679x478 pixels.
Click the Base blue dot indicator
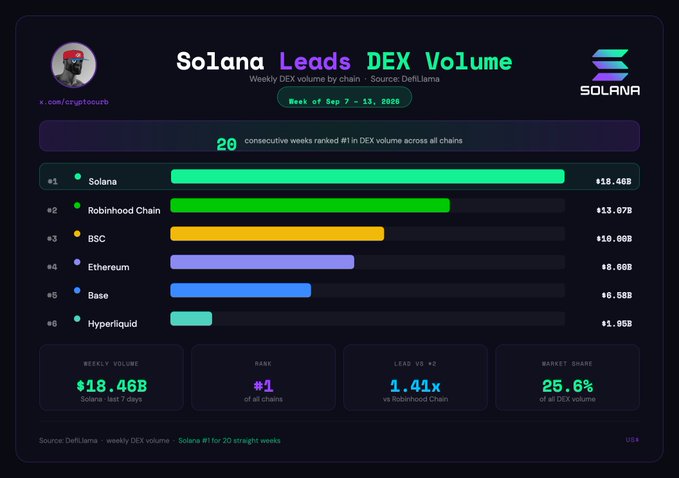point(77,291)
